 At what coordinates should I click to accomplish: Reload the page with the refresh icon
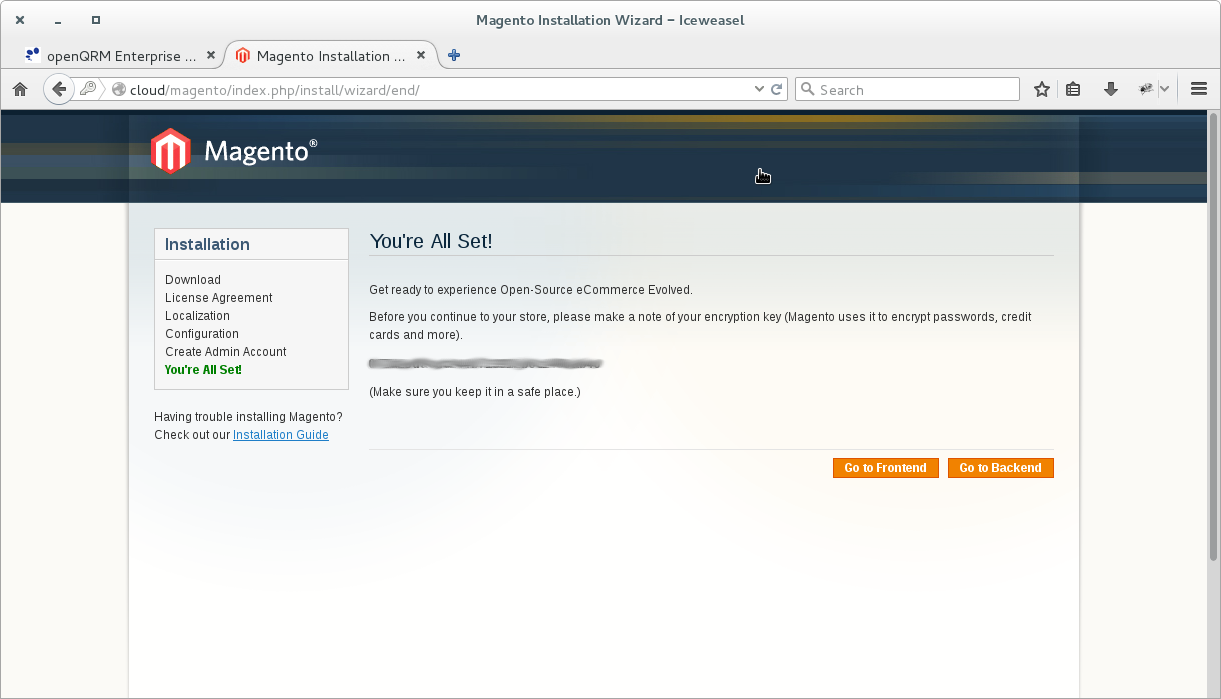click(x=776, y=89)
